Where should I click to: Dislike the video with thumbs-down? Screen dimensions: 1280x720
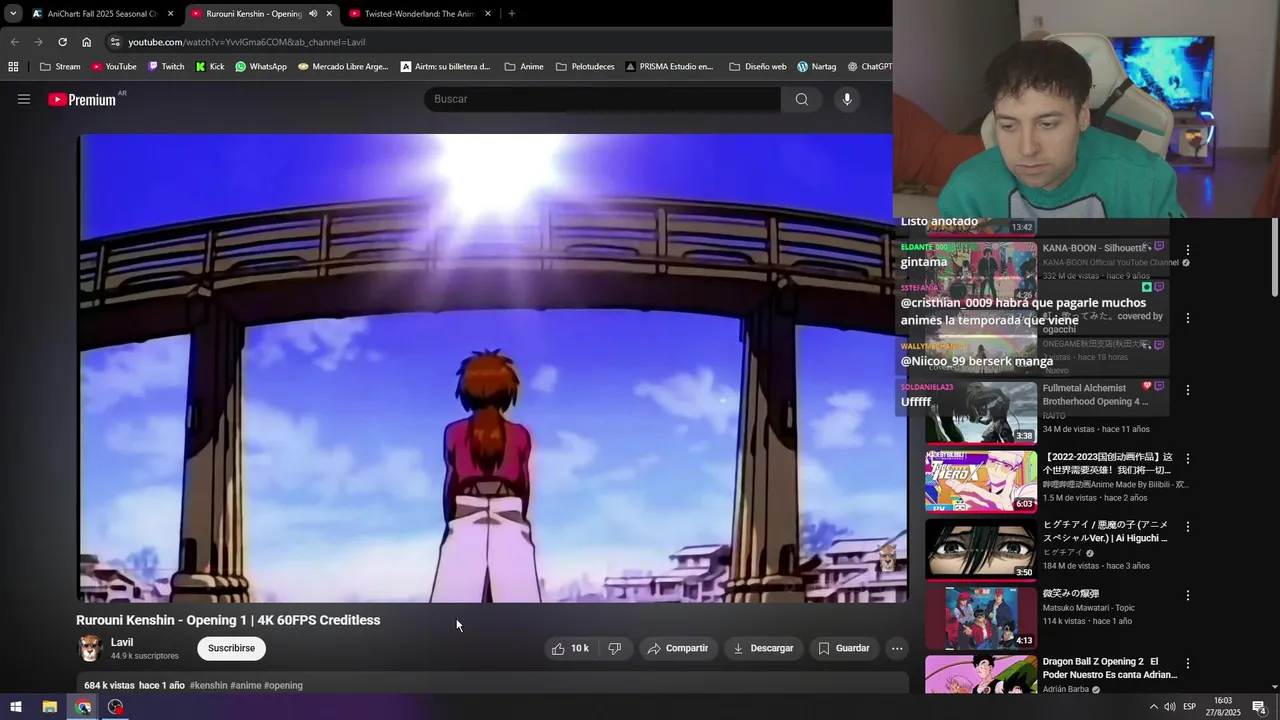[615, 648]
